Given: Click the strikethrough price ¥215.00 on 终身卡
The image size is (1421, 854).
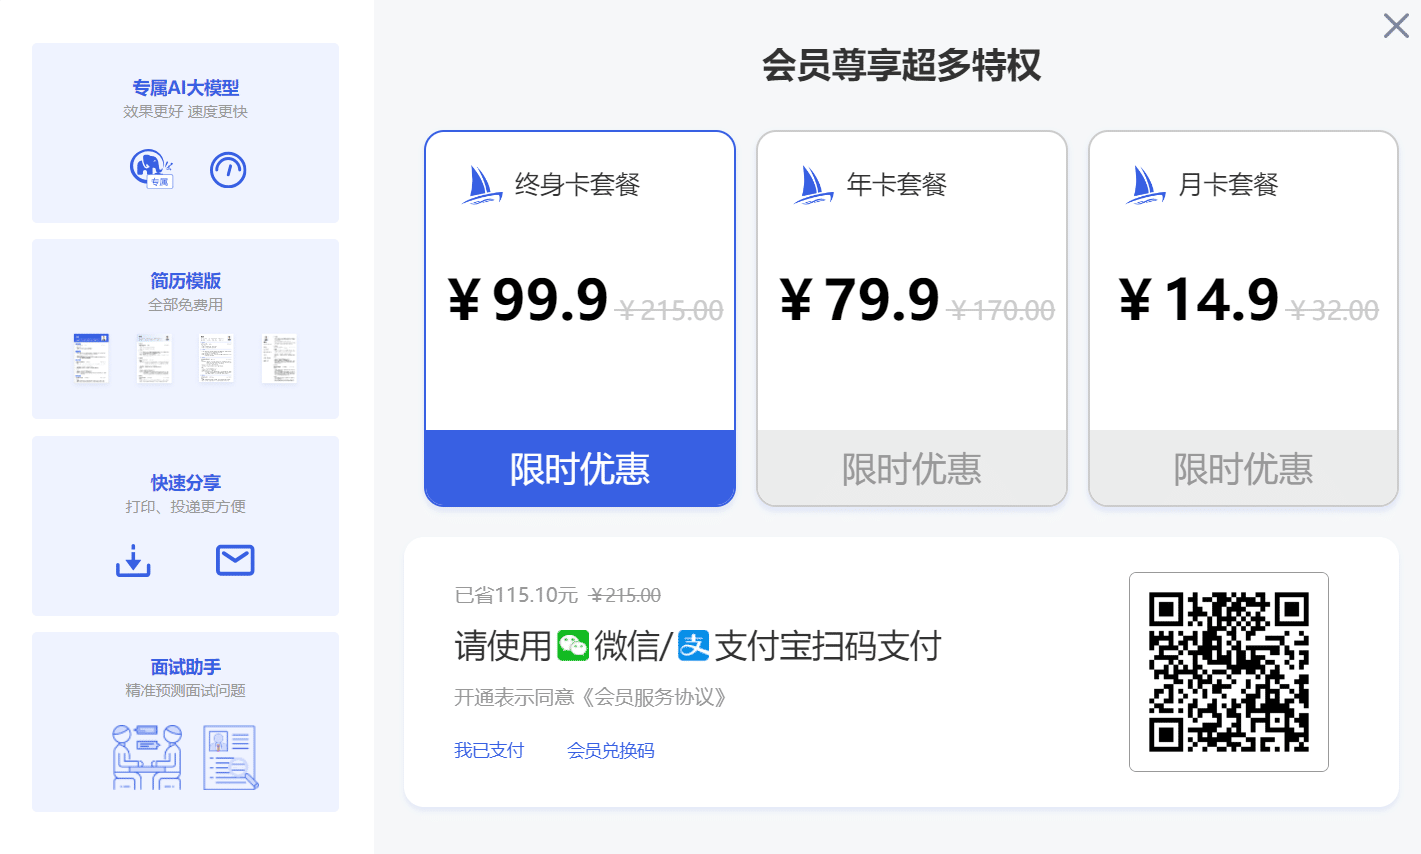Looking at the screenshot, I should point(671,310).
